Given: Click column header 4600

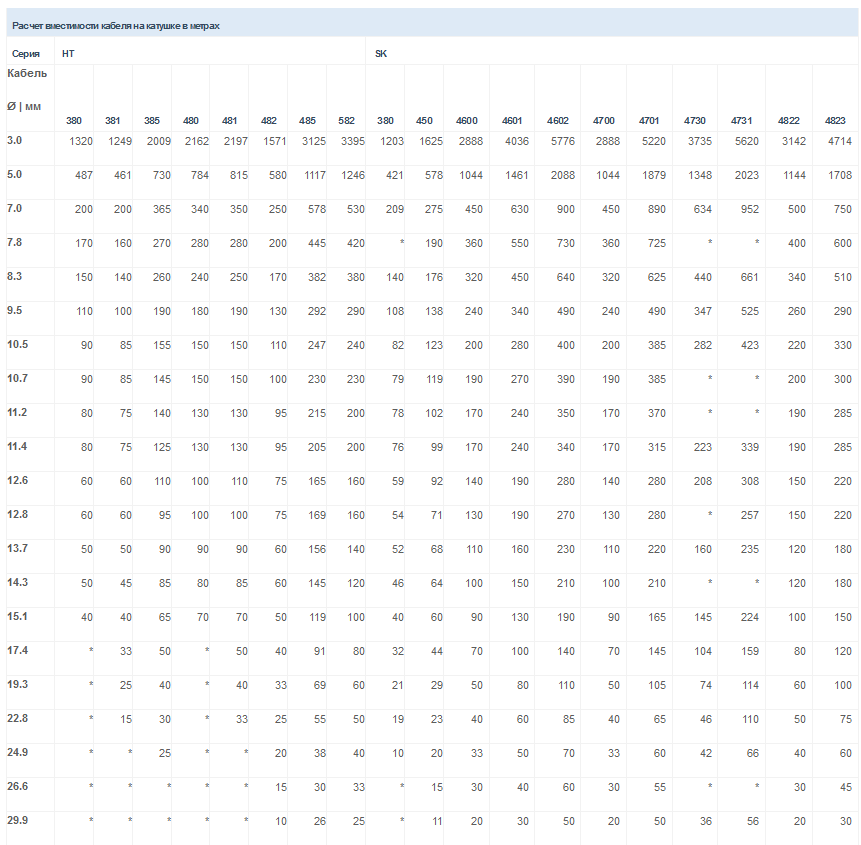Looking at the screenshot, I should click(x=467, y=121).
